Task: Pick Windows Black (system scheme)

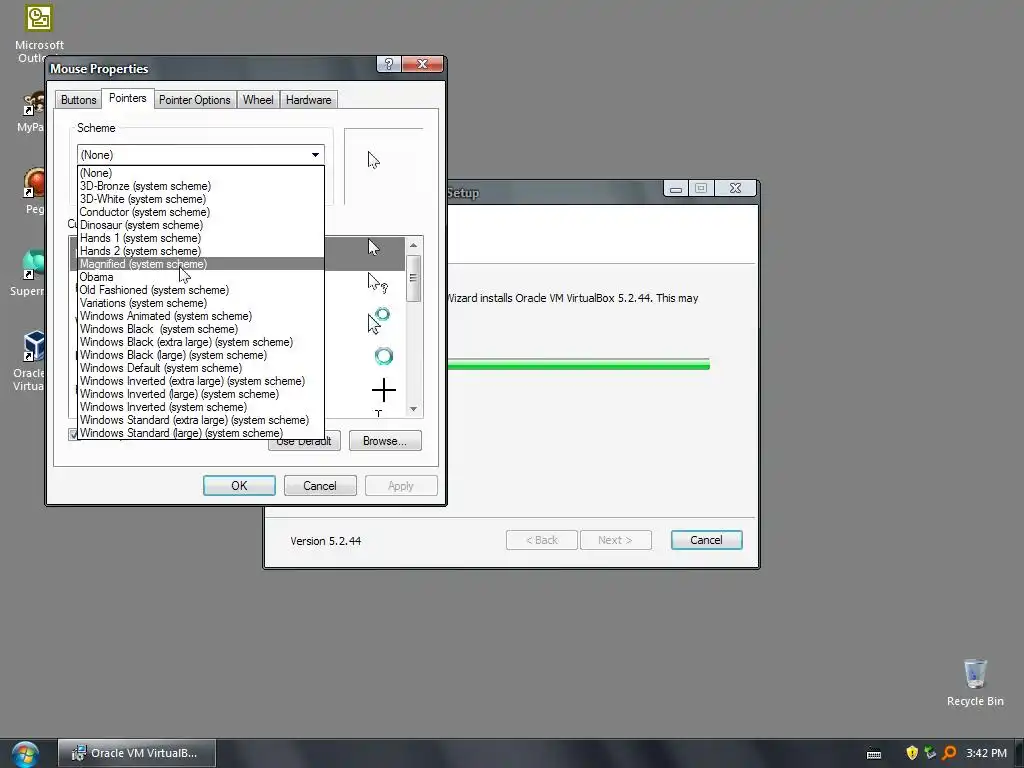Action: pyautogui.click(x=200, y=329)
